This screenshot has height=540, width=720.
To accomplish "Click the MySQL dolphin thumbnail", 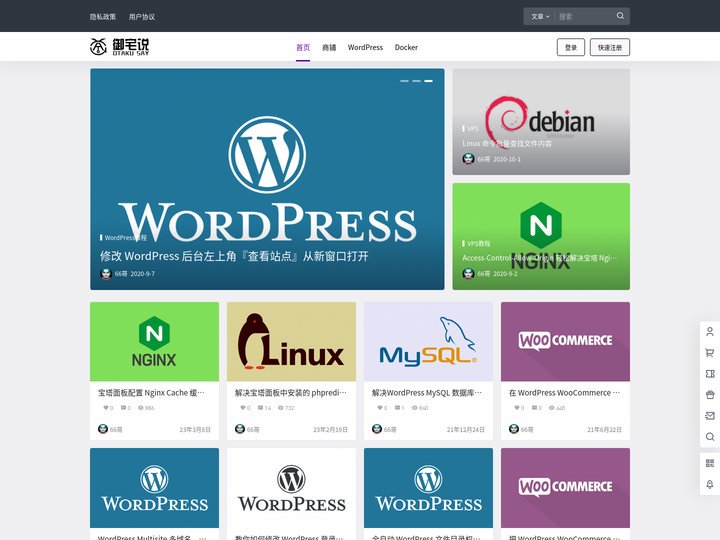I will tap(428, 342).
